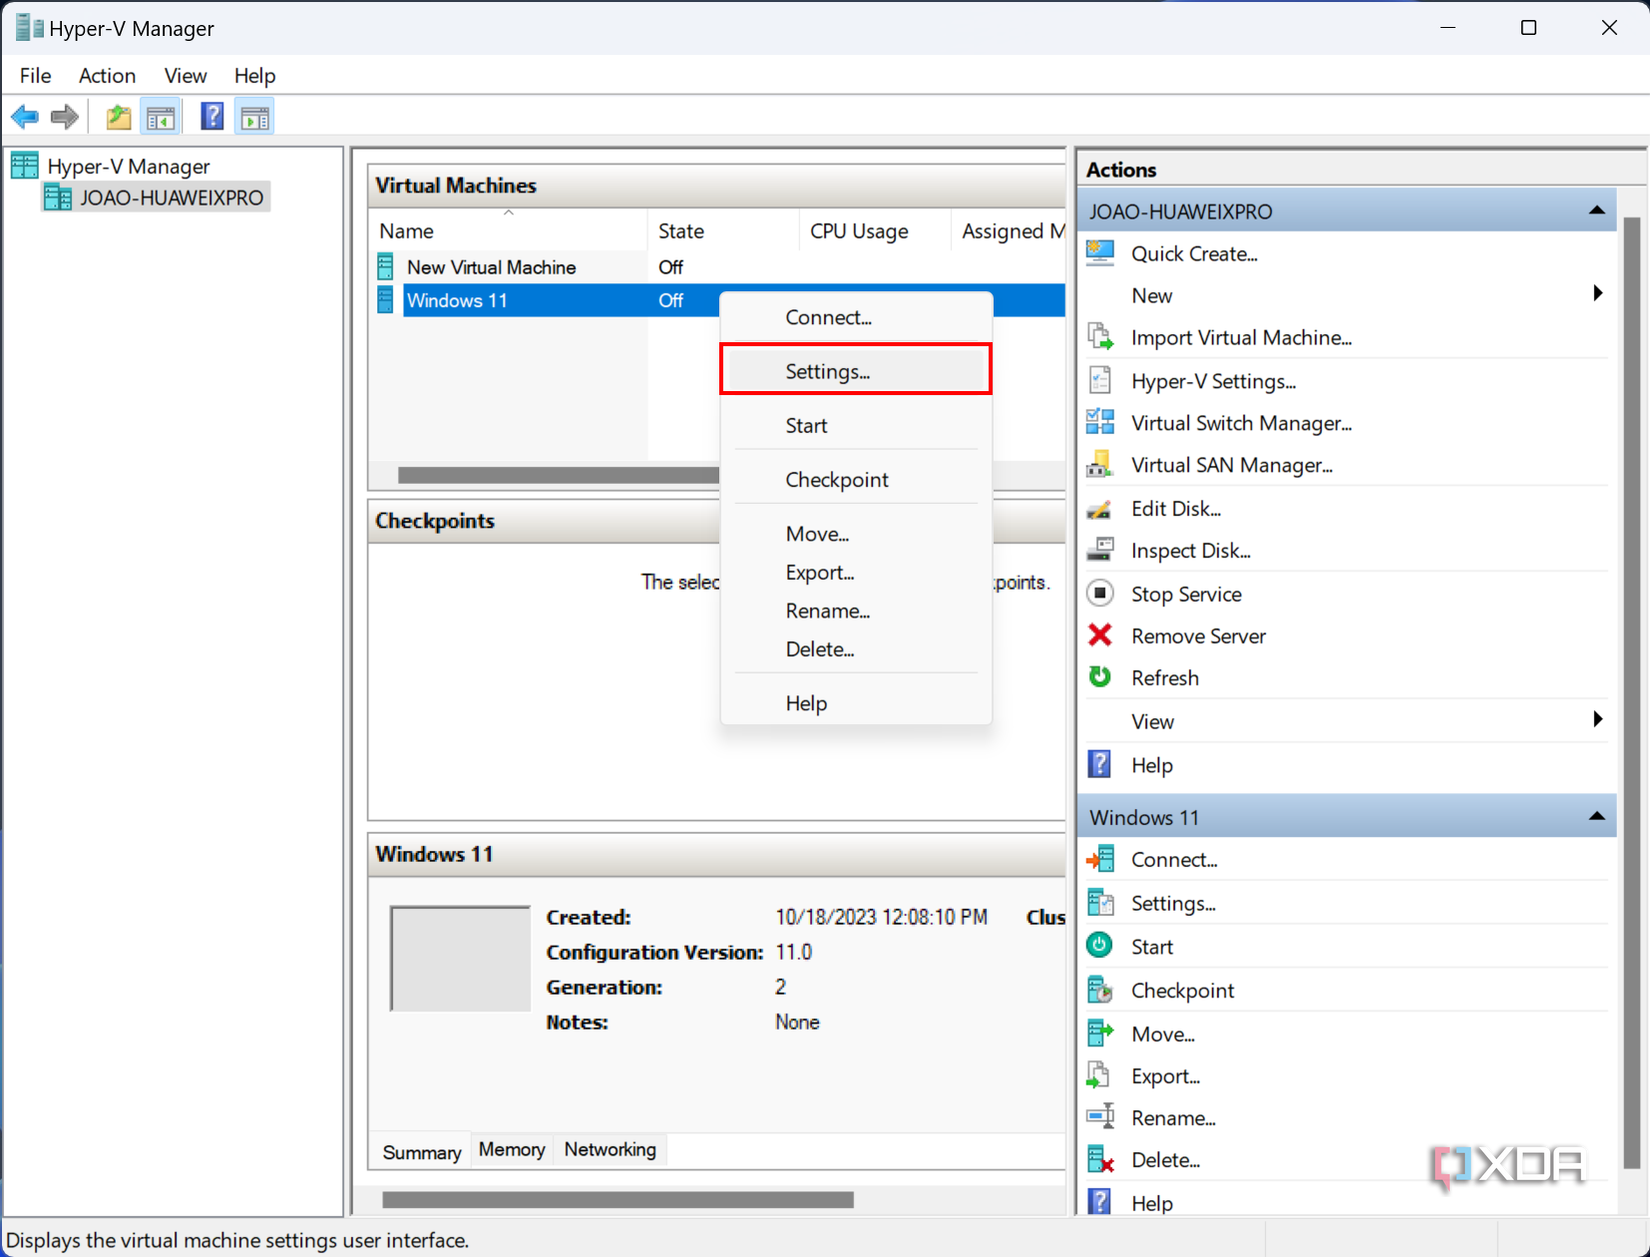Open Virtual Switch Manager
The height and width of the screenshot is (1257, 1650).
pyautogui.click(x=1241, y=423)
